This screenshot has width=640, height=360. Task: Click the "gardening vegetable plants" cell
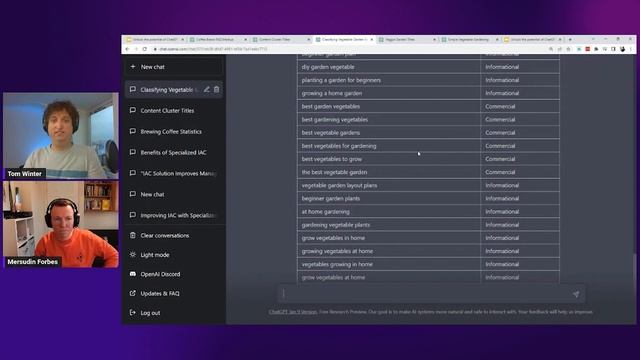click(389, 224)
